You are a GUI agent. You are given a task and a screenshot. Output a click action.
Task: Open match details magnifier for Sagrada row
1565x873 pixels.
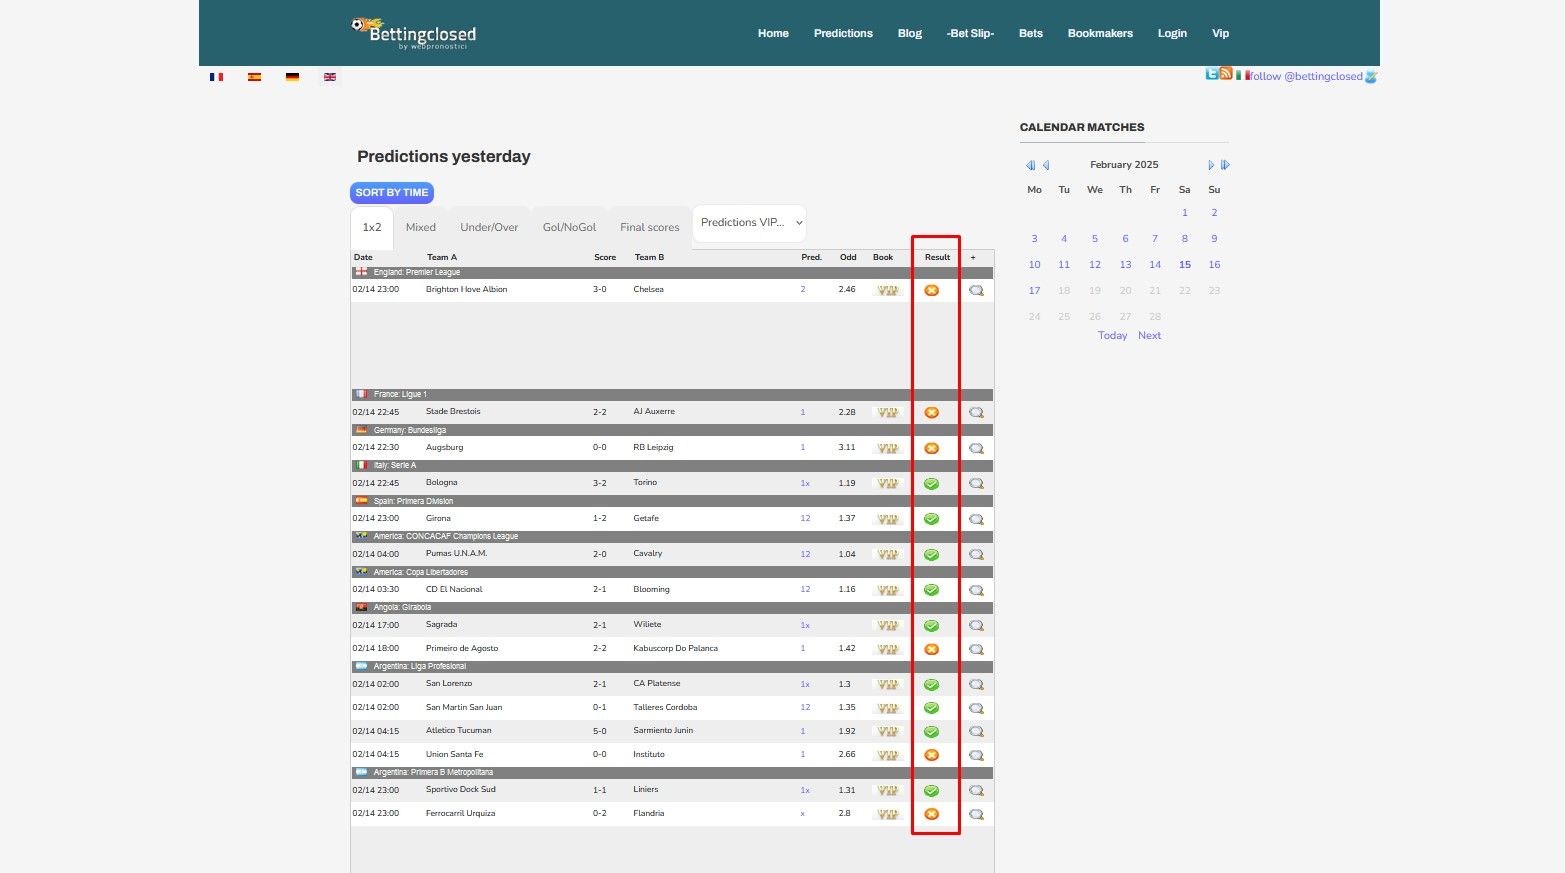976,625
